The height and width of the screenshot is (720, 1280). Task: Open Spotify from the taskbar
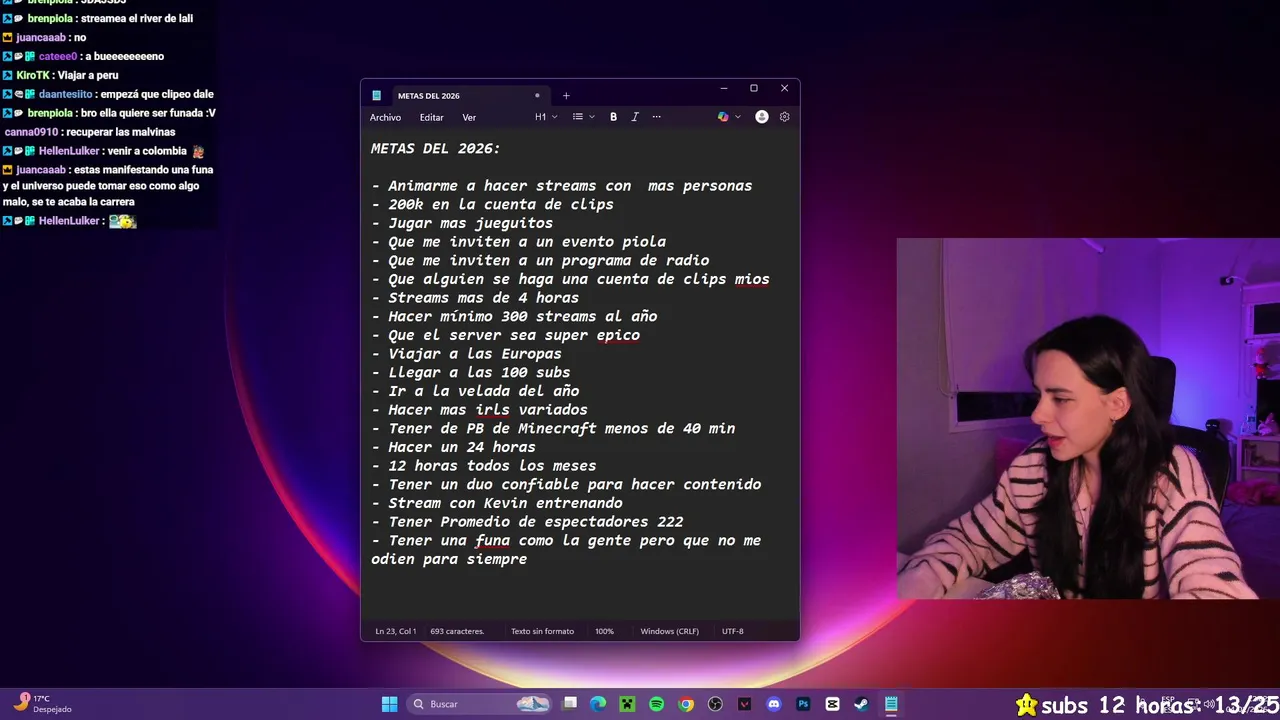(656, 704)
